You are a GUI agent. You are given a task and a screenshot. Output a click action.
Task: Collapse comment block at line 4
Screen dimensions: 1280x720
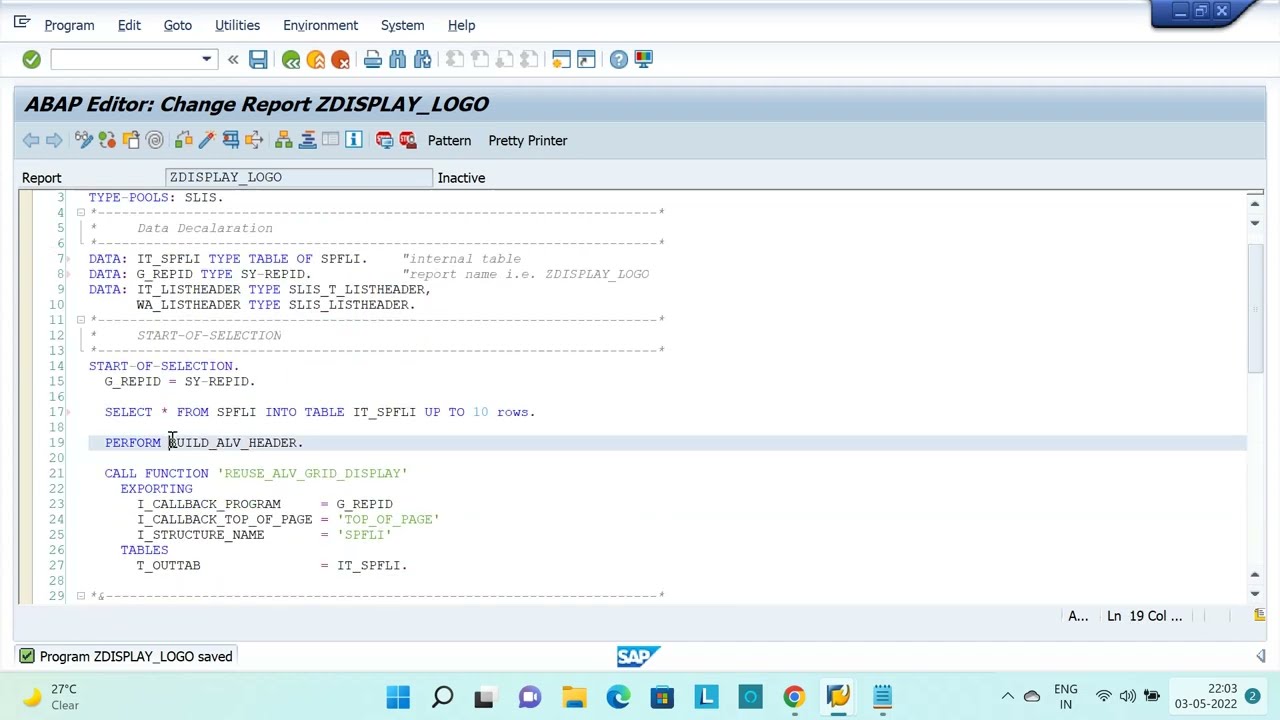pos(81,212)
